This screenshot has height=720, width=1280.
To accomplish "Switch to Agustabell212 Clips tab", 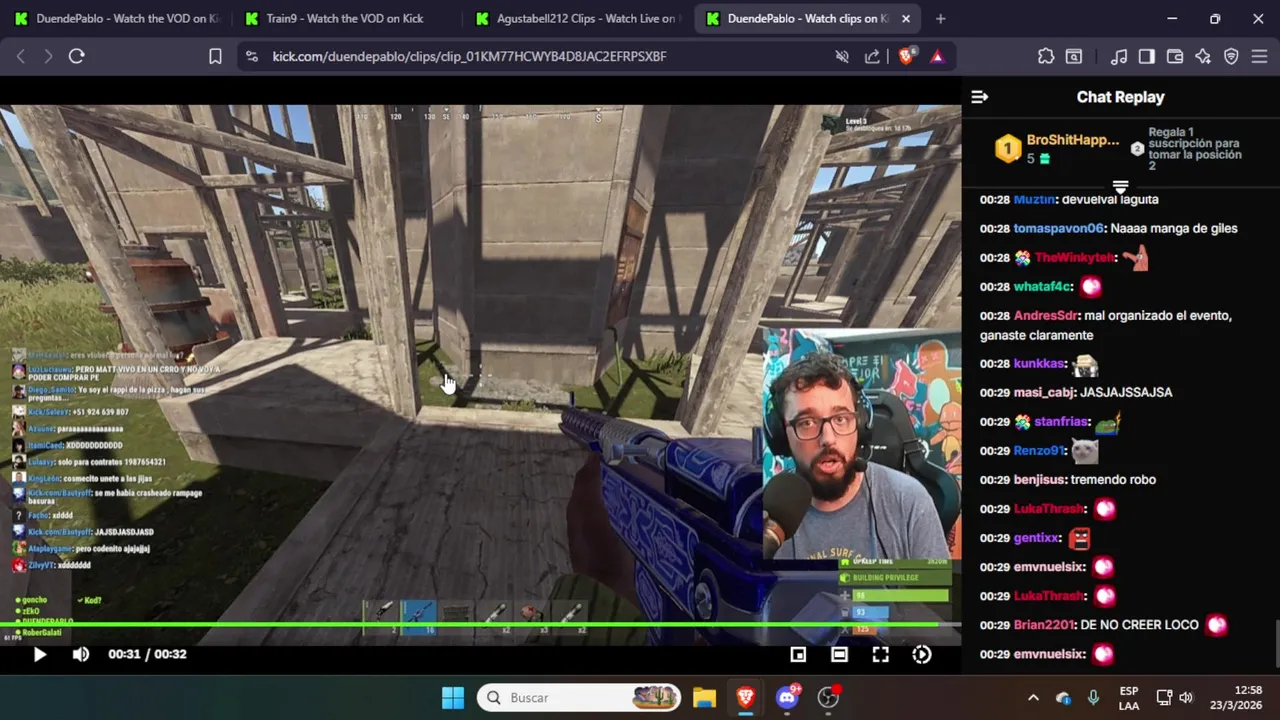I will click(x=578, y=18).
